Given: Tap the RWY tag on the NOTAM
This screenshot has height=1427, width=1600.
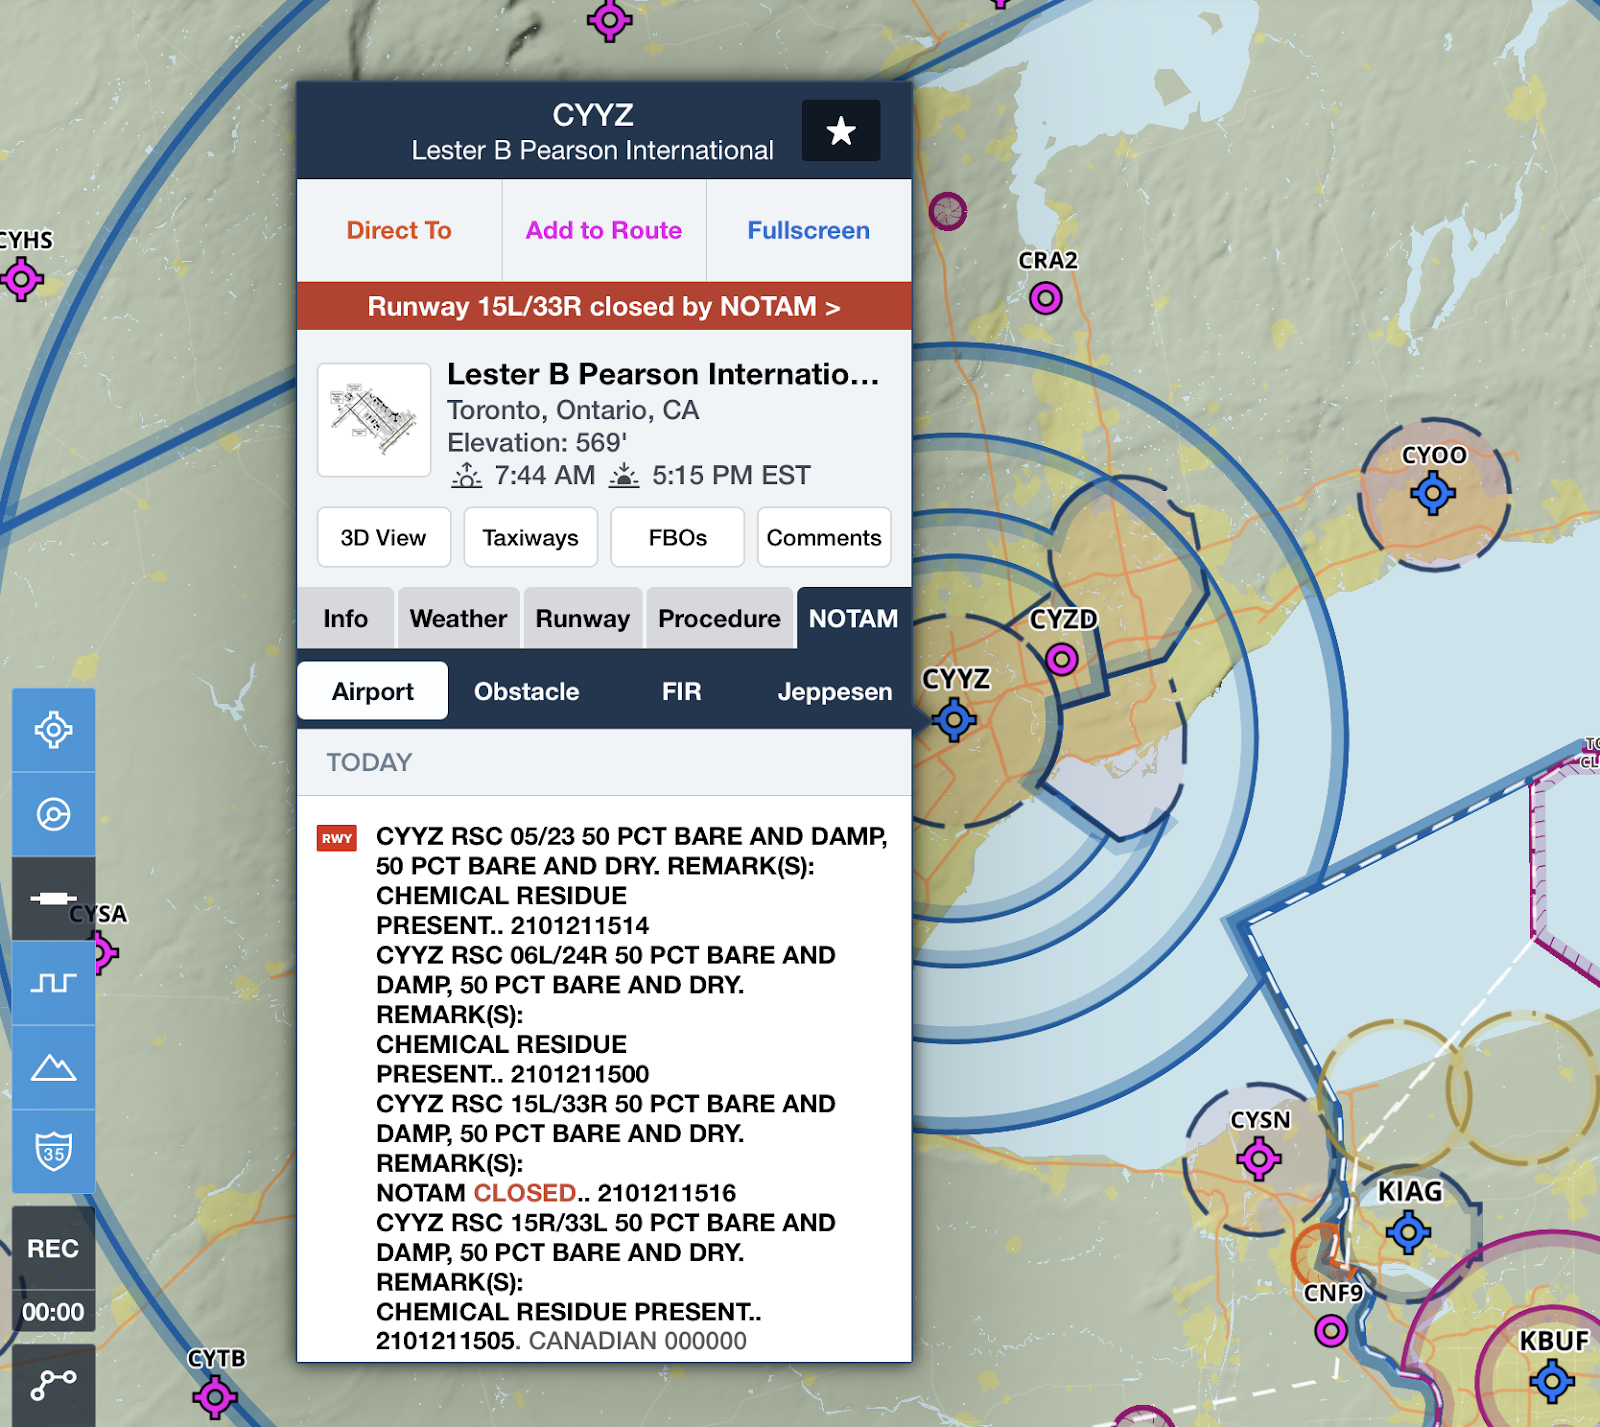Looking at the screenshot, I should coord(337,838).
